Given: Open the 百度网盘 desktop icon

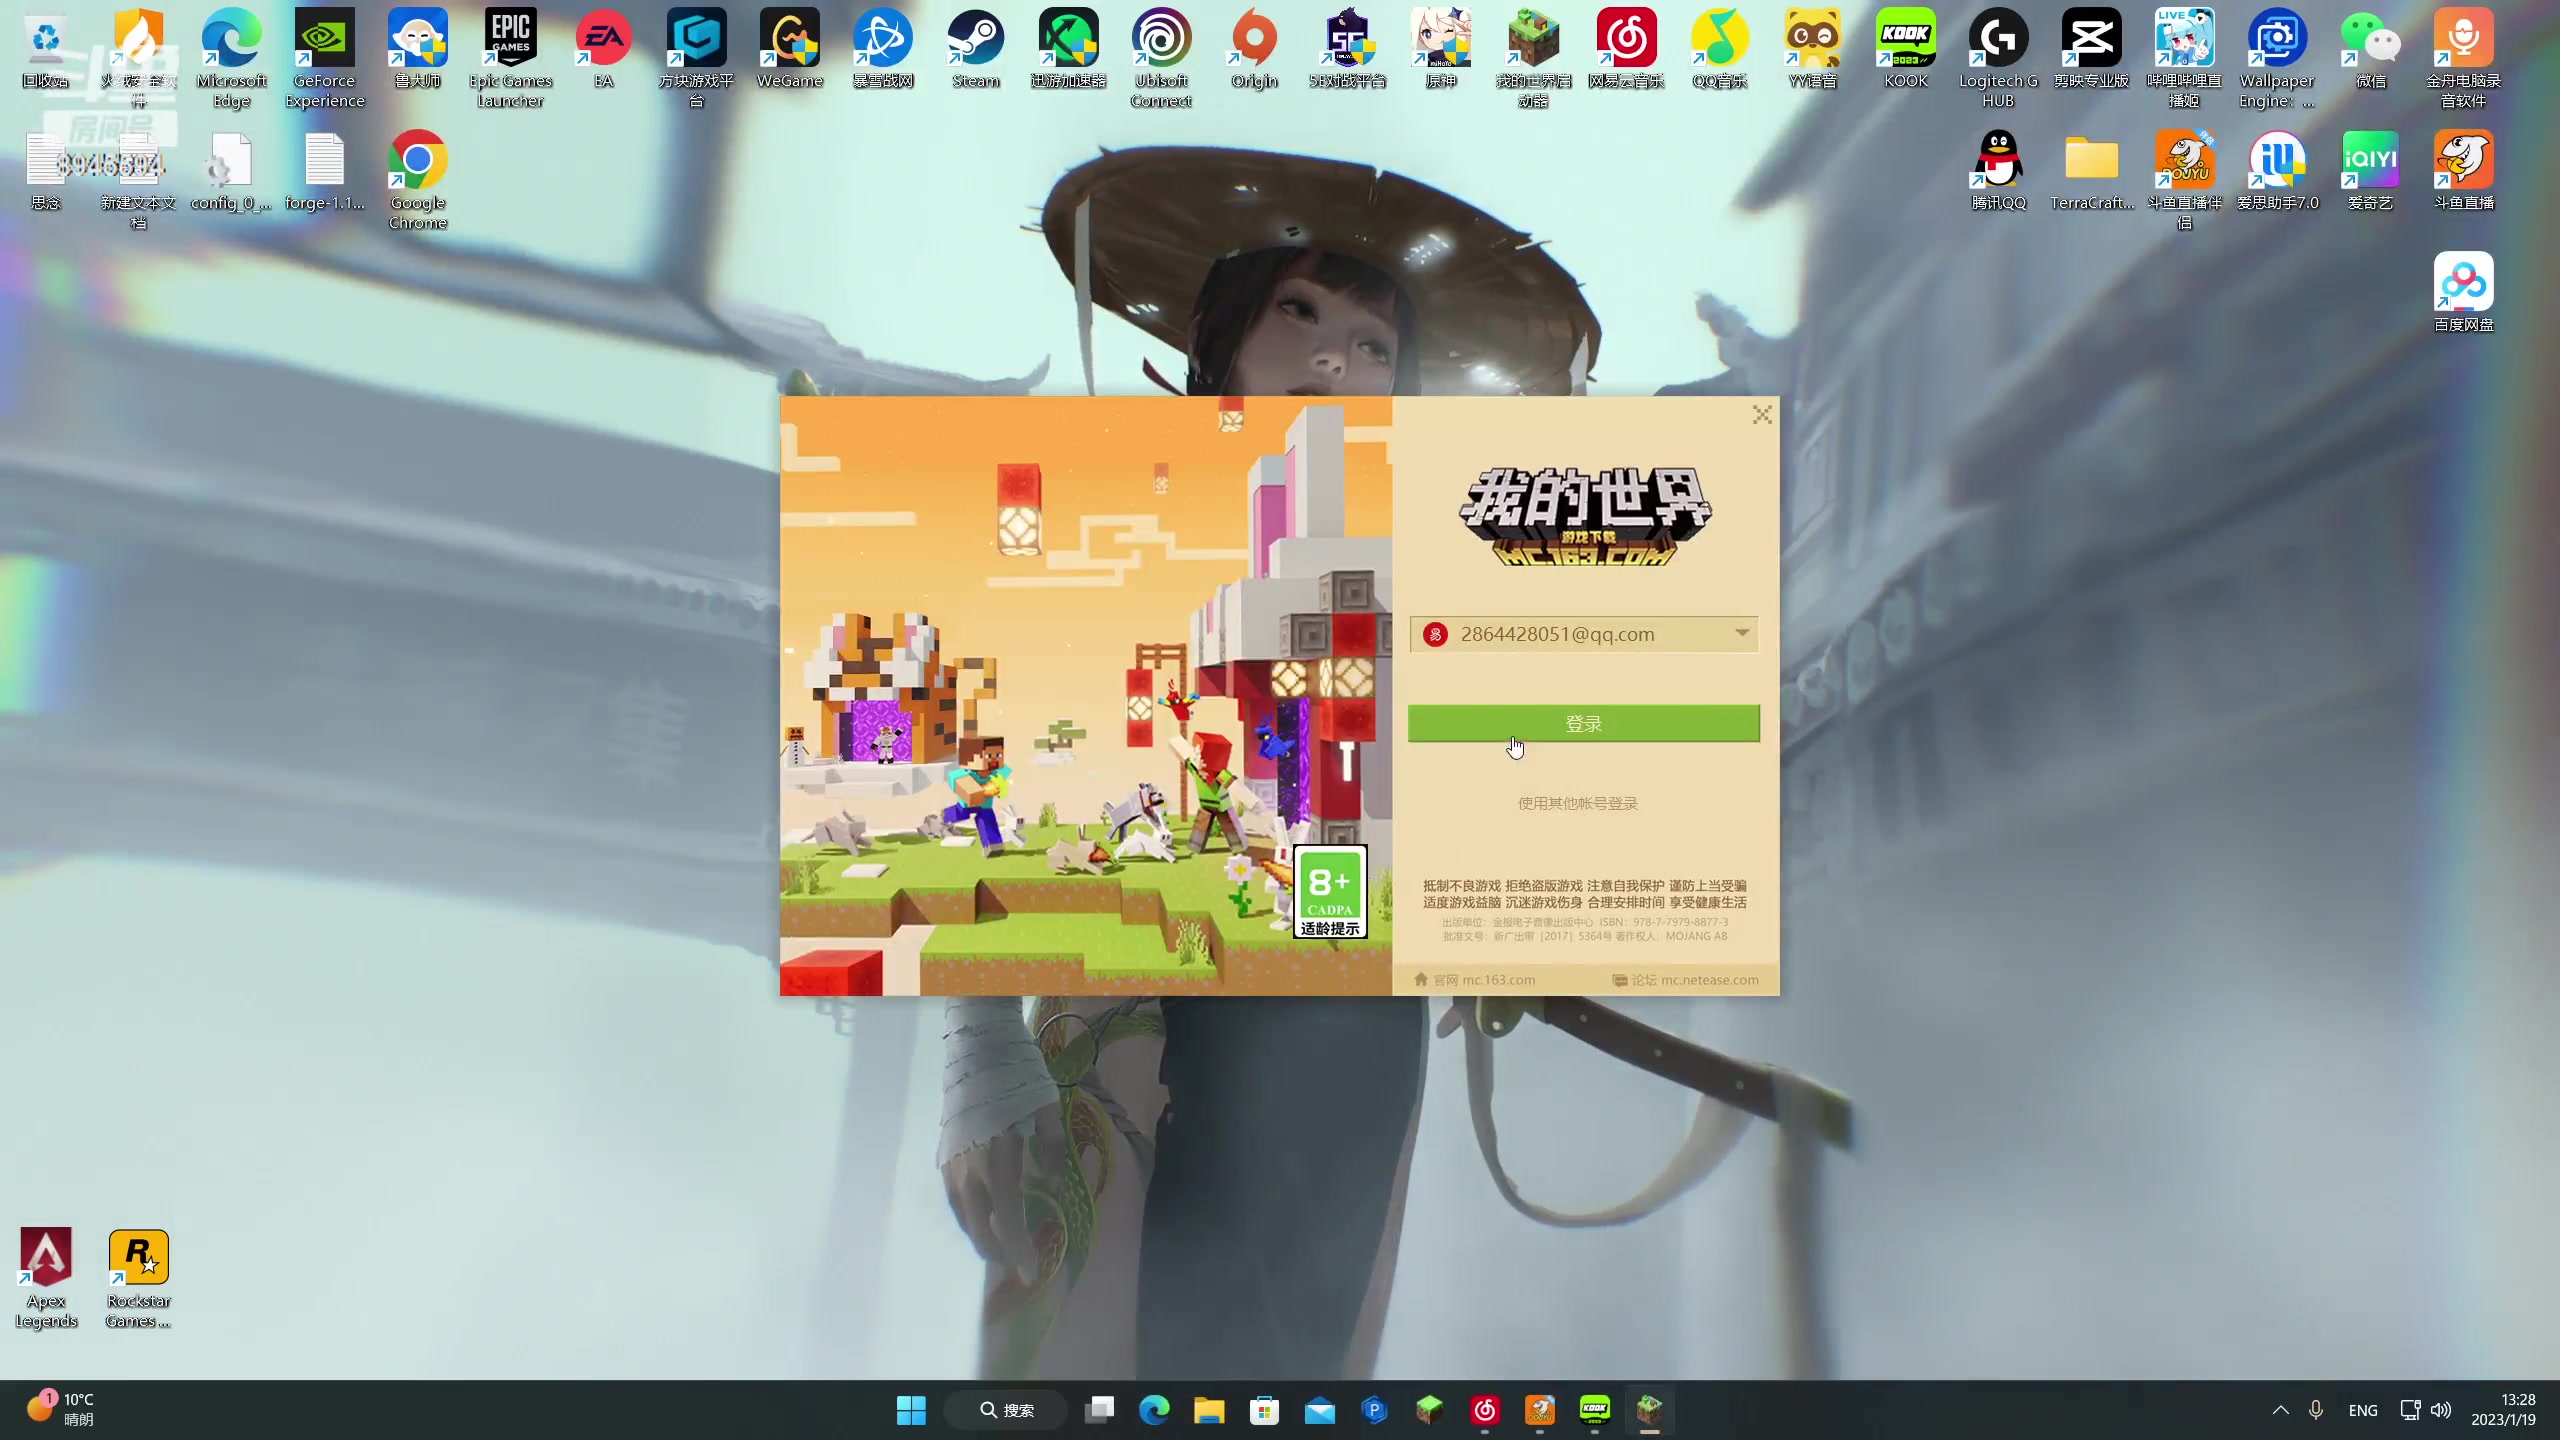Looking at the screenshot, I should tap(2464, 294).
